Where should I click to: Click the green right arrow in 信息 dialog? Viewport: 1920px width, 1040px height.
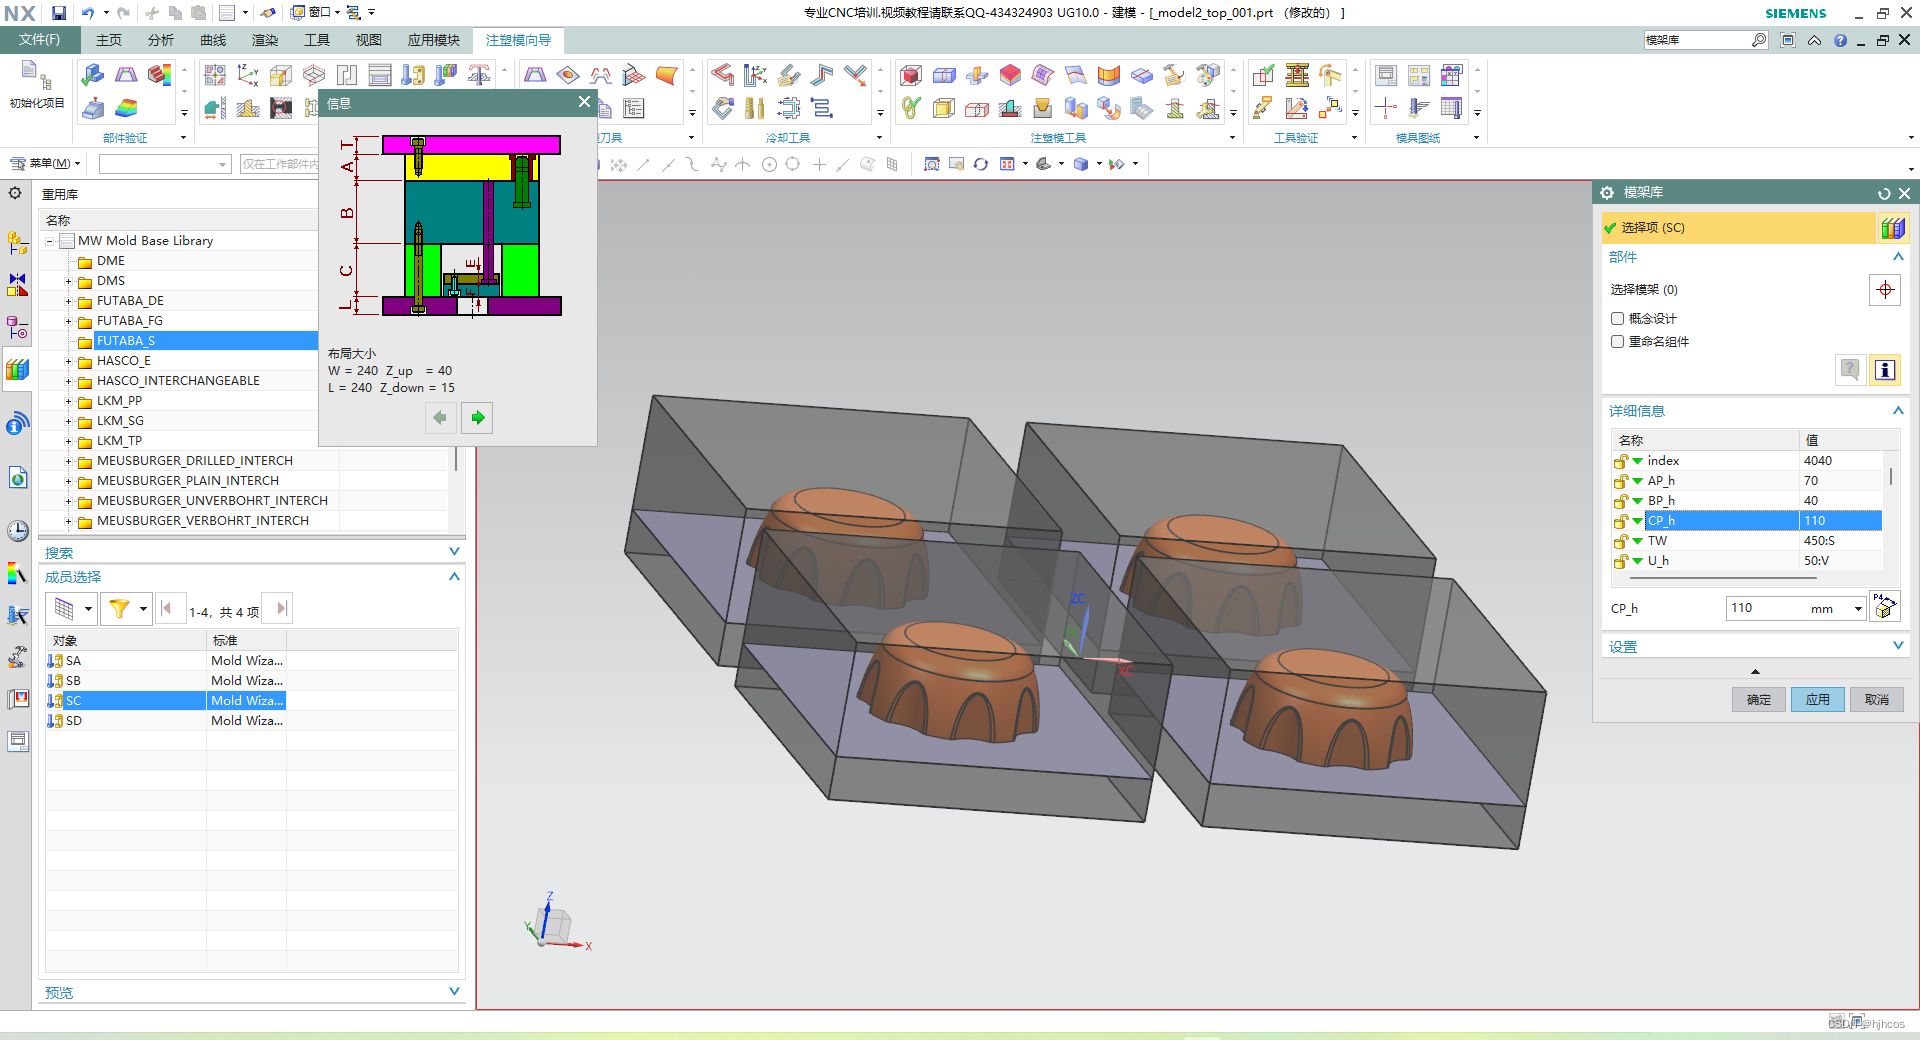(478, 418)
